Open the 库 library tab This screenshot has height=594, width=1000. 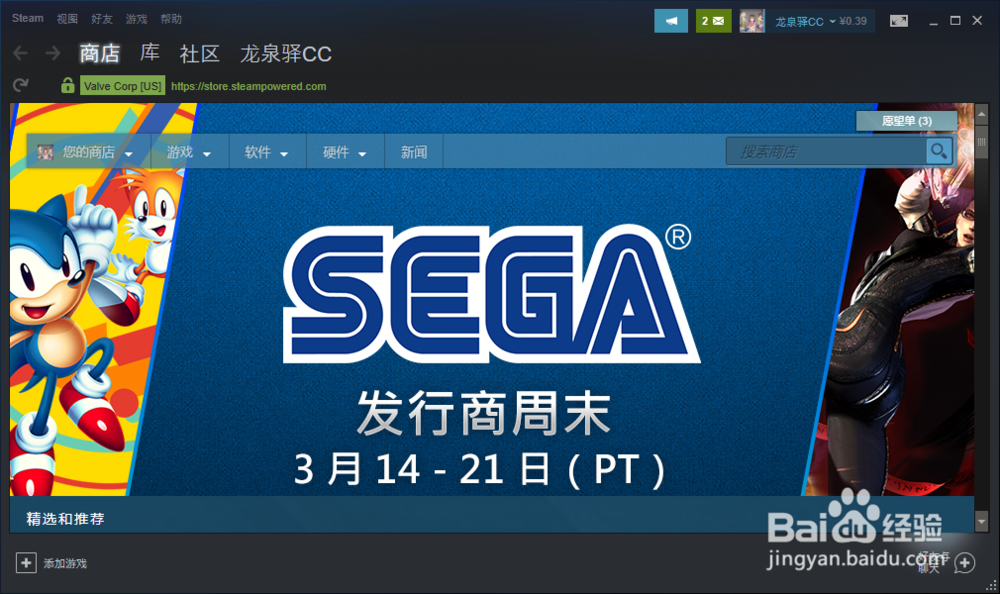pyautogui.click(x=150, y=53)
